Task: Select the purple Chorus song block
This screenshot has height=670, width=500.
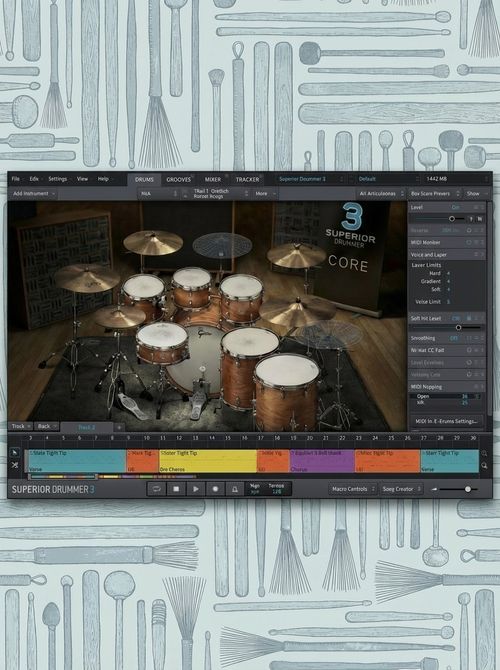Action: point(322,461)
